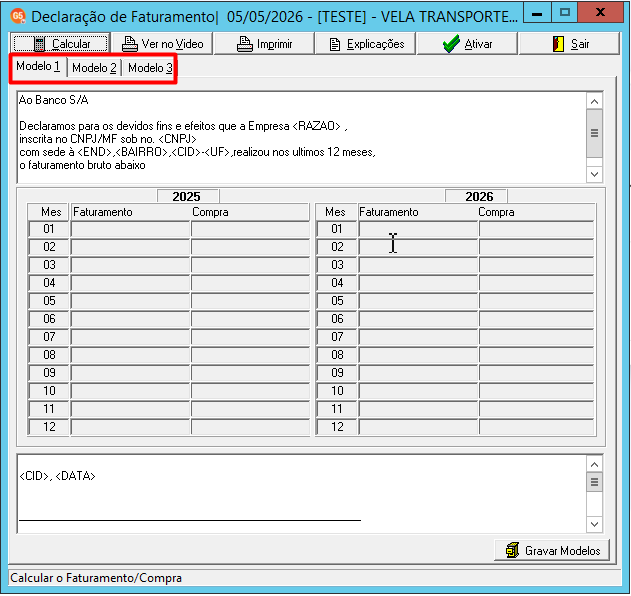Viewport: 631px width, 596px height.
Task: Click the Sair exit door icon
Action: (x=558, y=44)
